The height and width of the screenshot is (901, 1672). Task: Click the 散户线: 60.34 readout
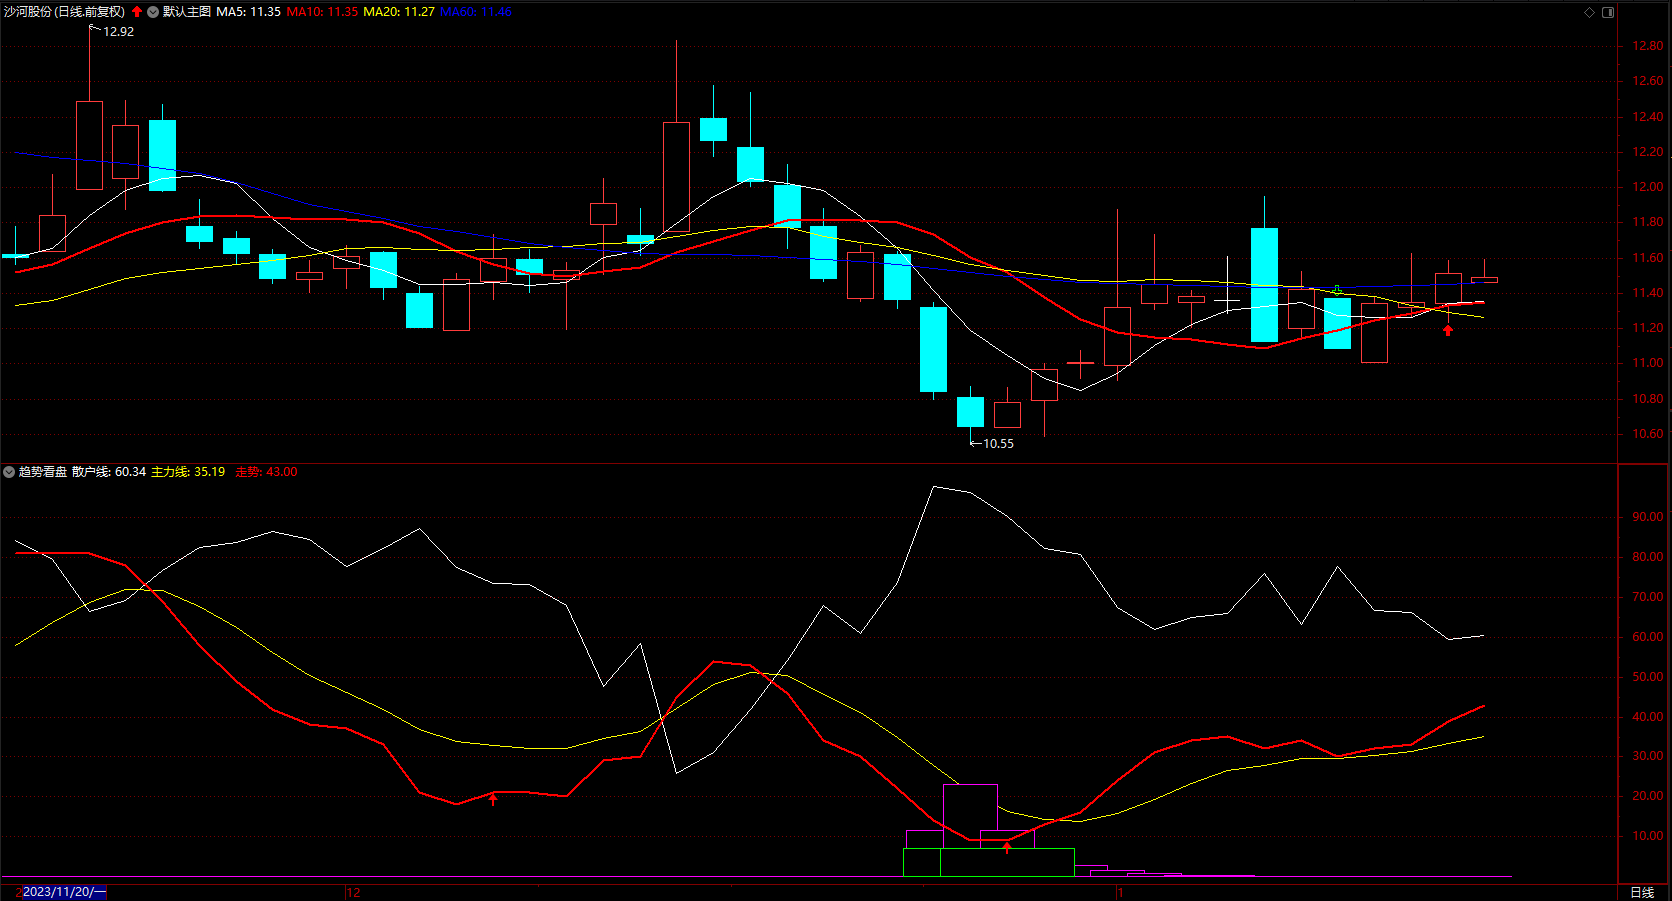(109, 472)
